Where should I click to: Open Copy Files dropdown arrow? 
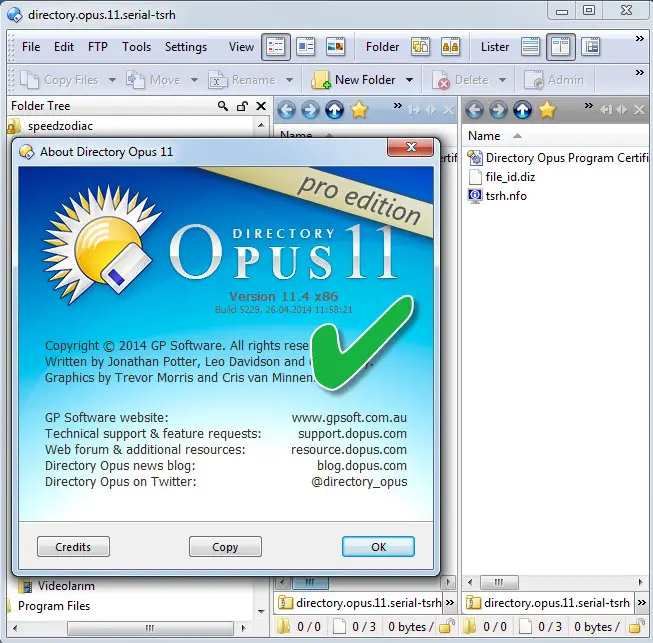click(112, 80)
